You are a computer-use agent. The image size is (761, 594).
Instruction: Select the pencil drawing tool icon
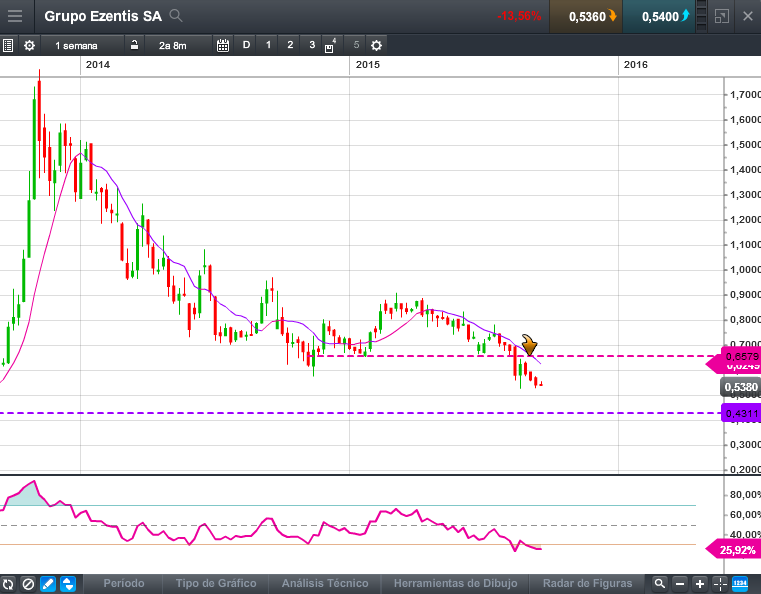click(x=47, y=583)
